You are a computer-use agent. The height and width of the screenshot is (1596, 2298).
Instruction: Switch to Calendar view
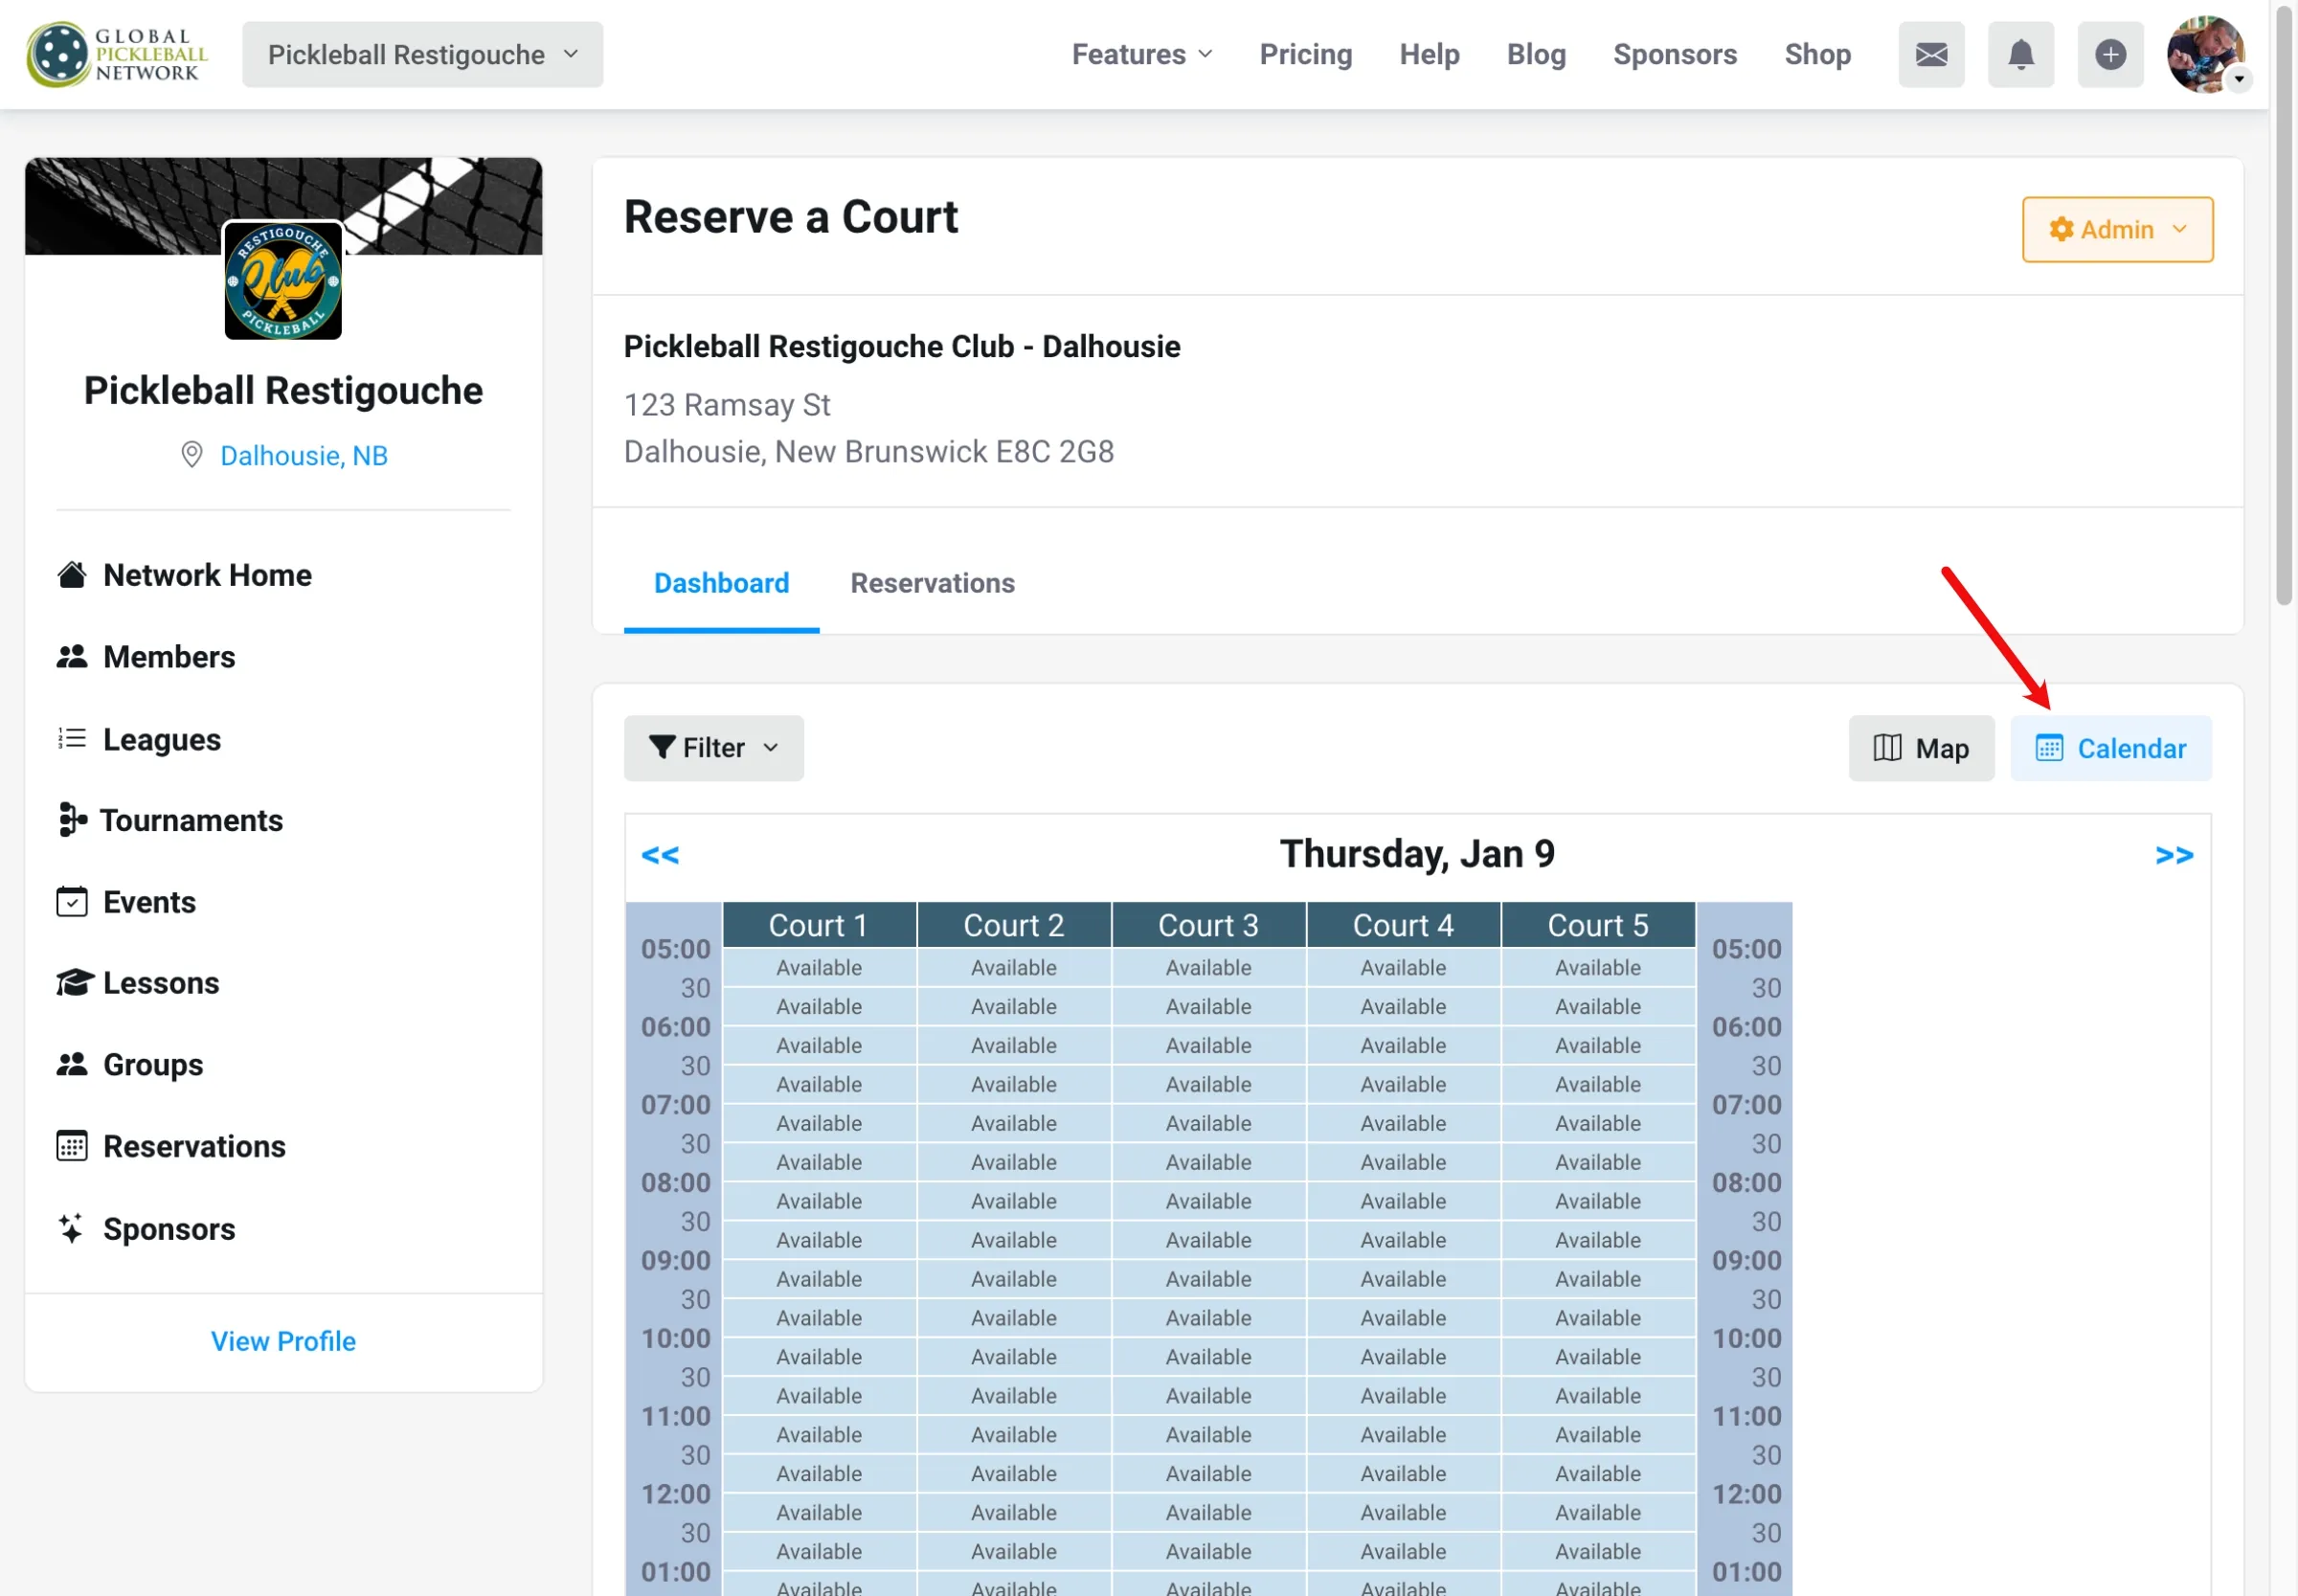[2110, 748]
